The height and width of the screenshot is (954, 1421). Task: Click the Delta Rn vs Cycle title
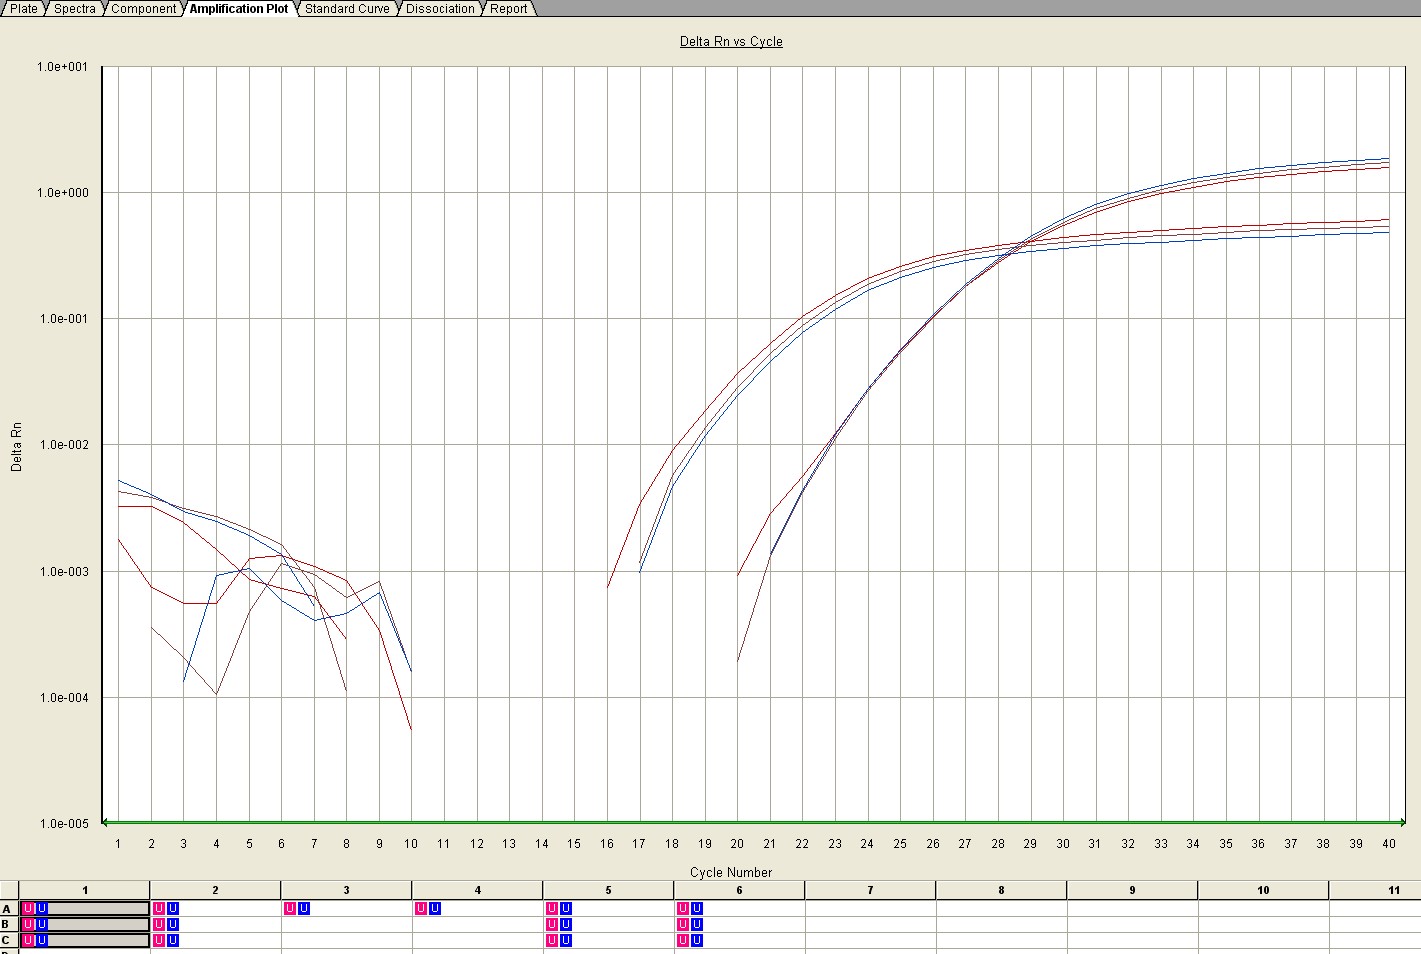[731, 42]
